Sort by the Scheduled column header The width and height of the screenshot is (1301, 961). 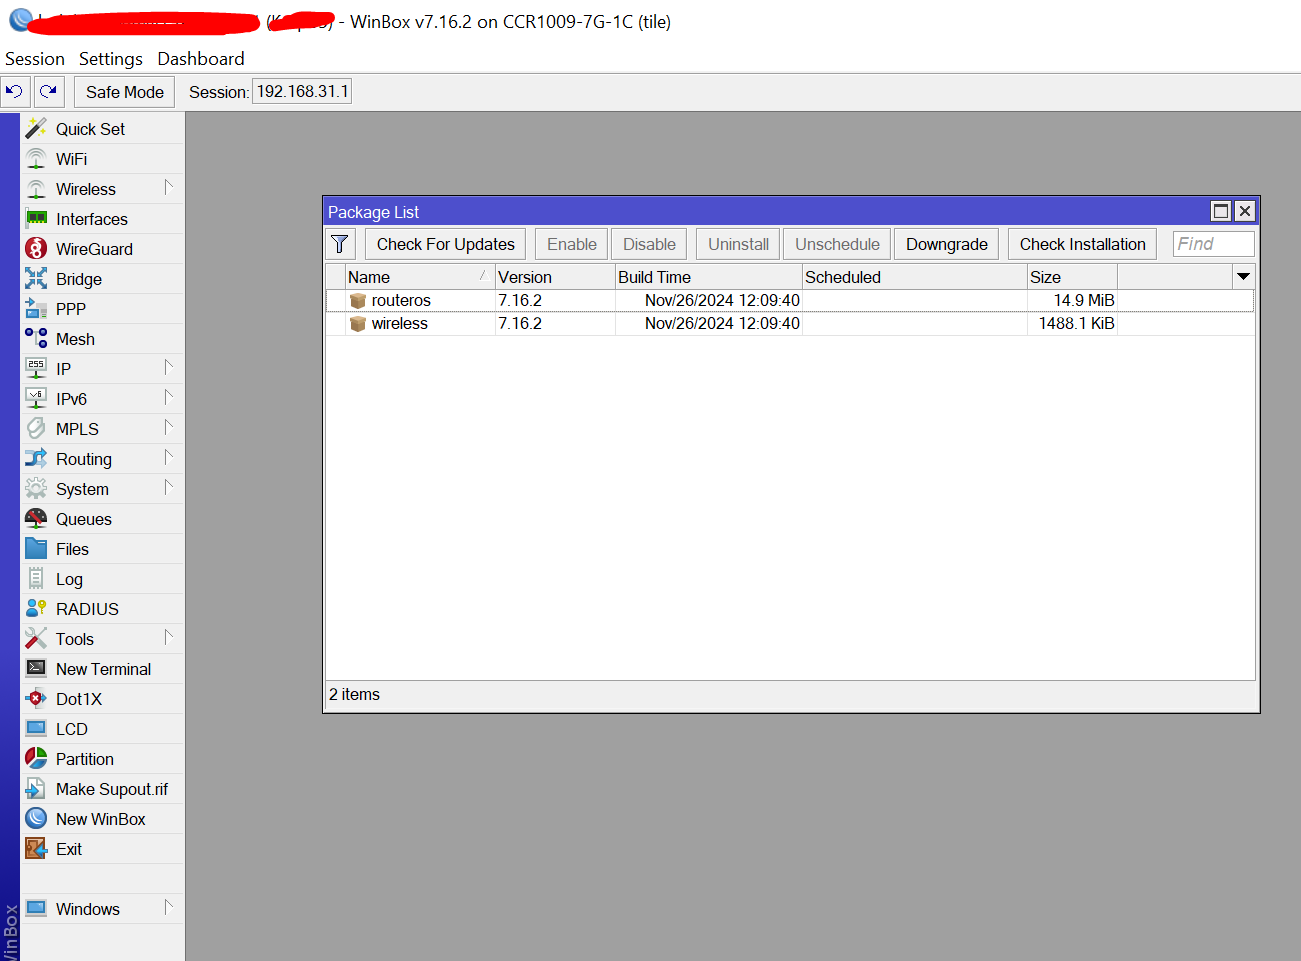click(x=915, y=277)
